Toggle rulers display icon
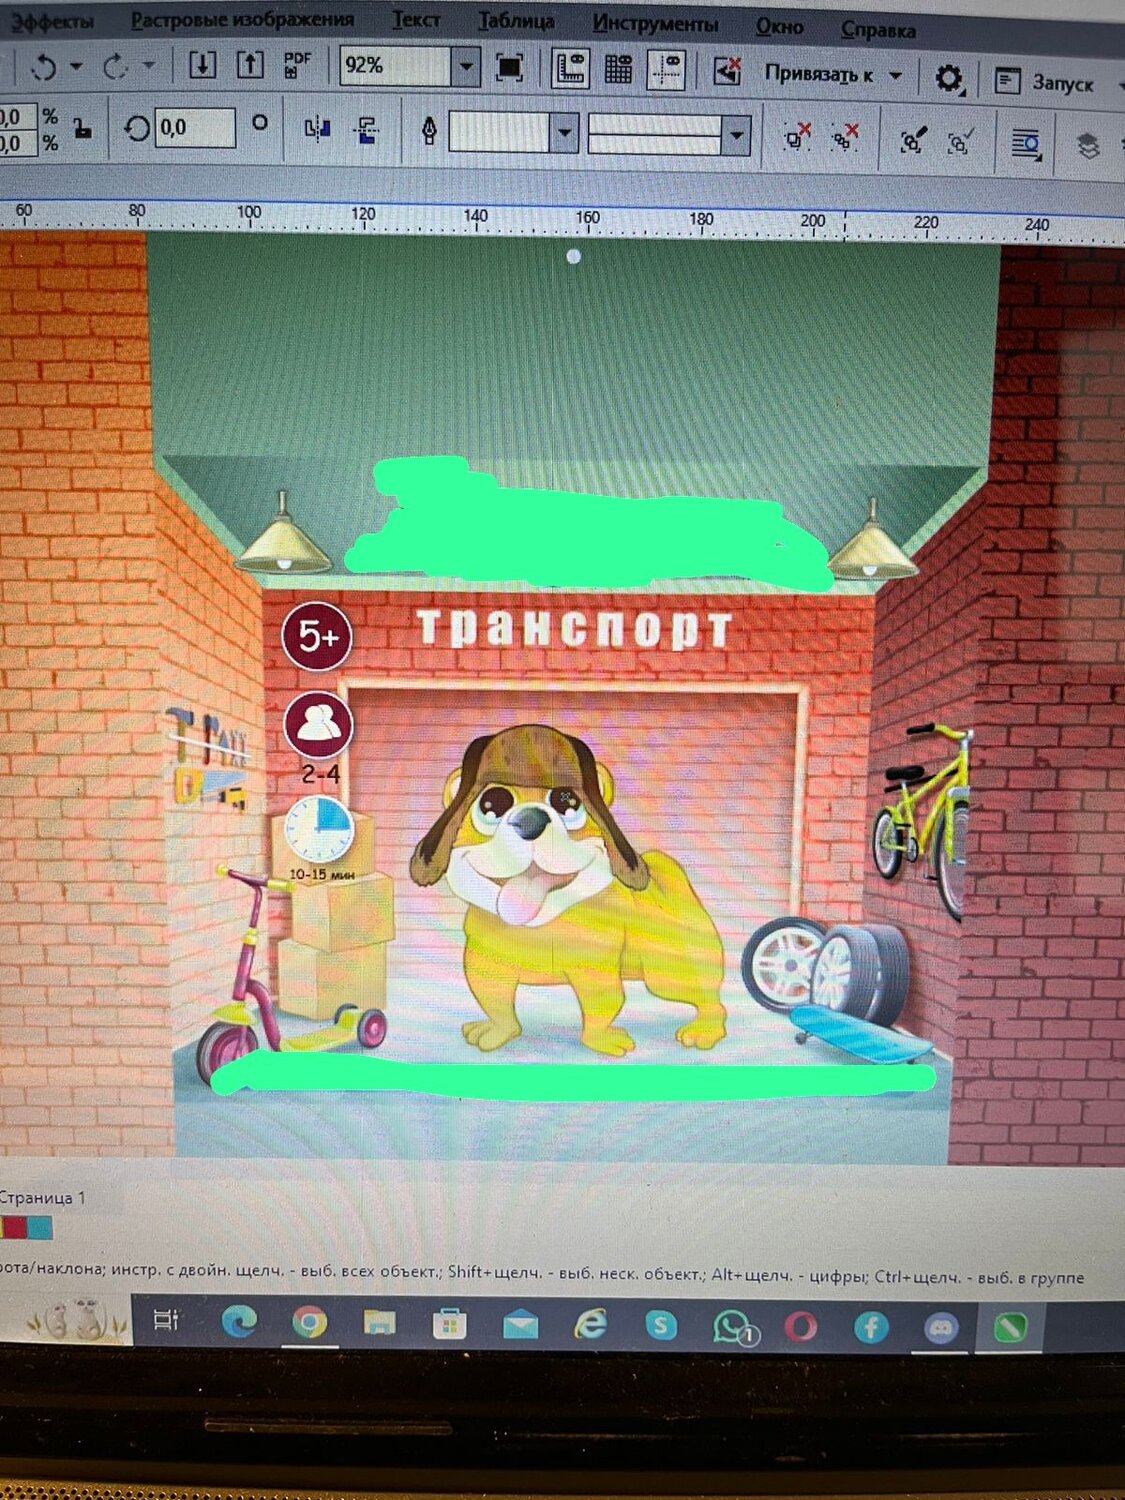This screenshot has width=1125, height=1500. tap(570, 68)
